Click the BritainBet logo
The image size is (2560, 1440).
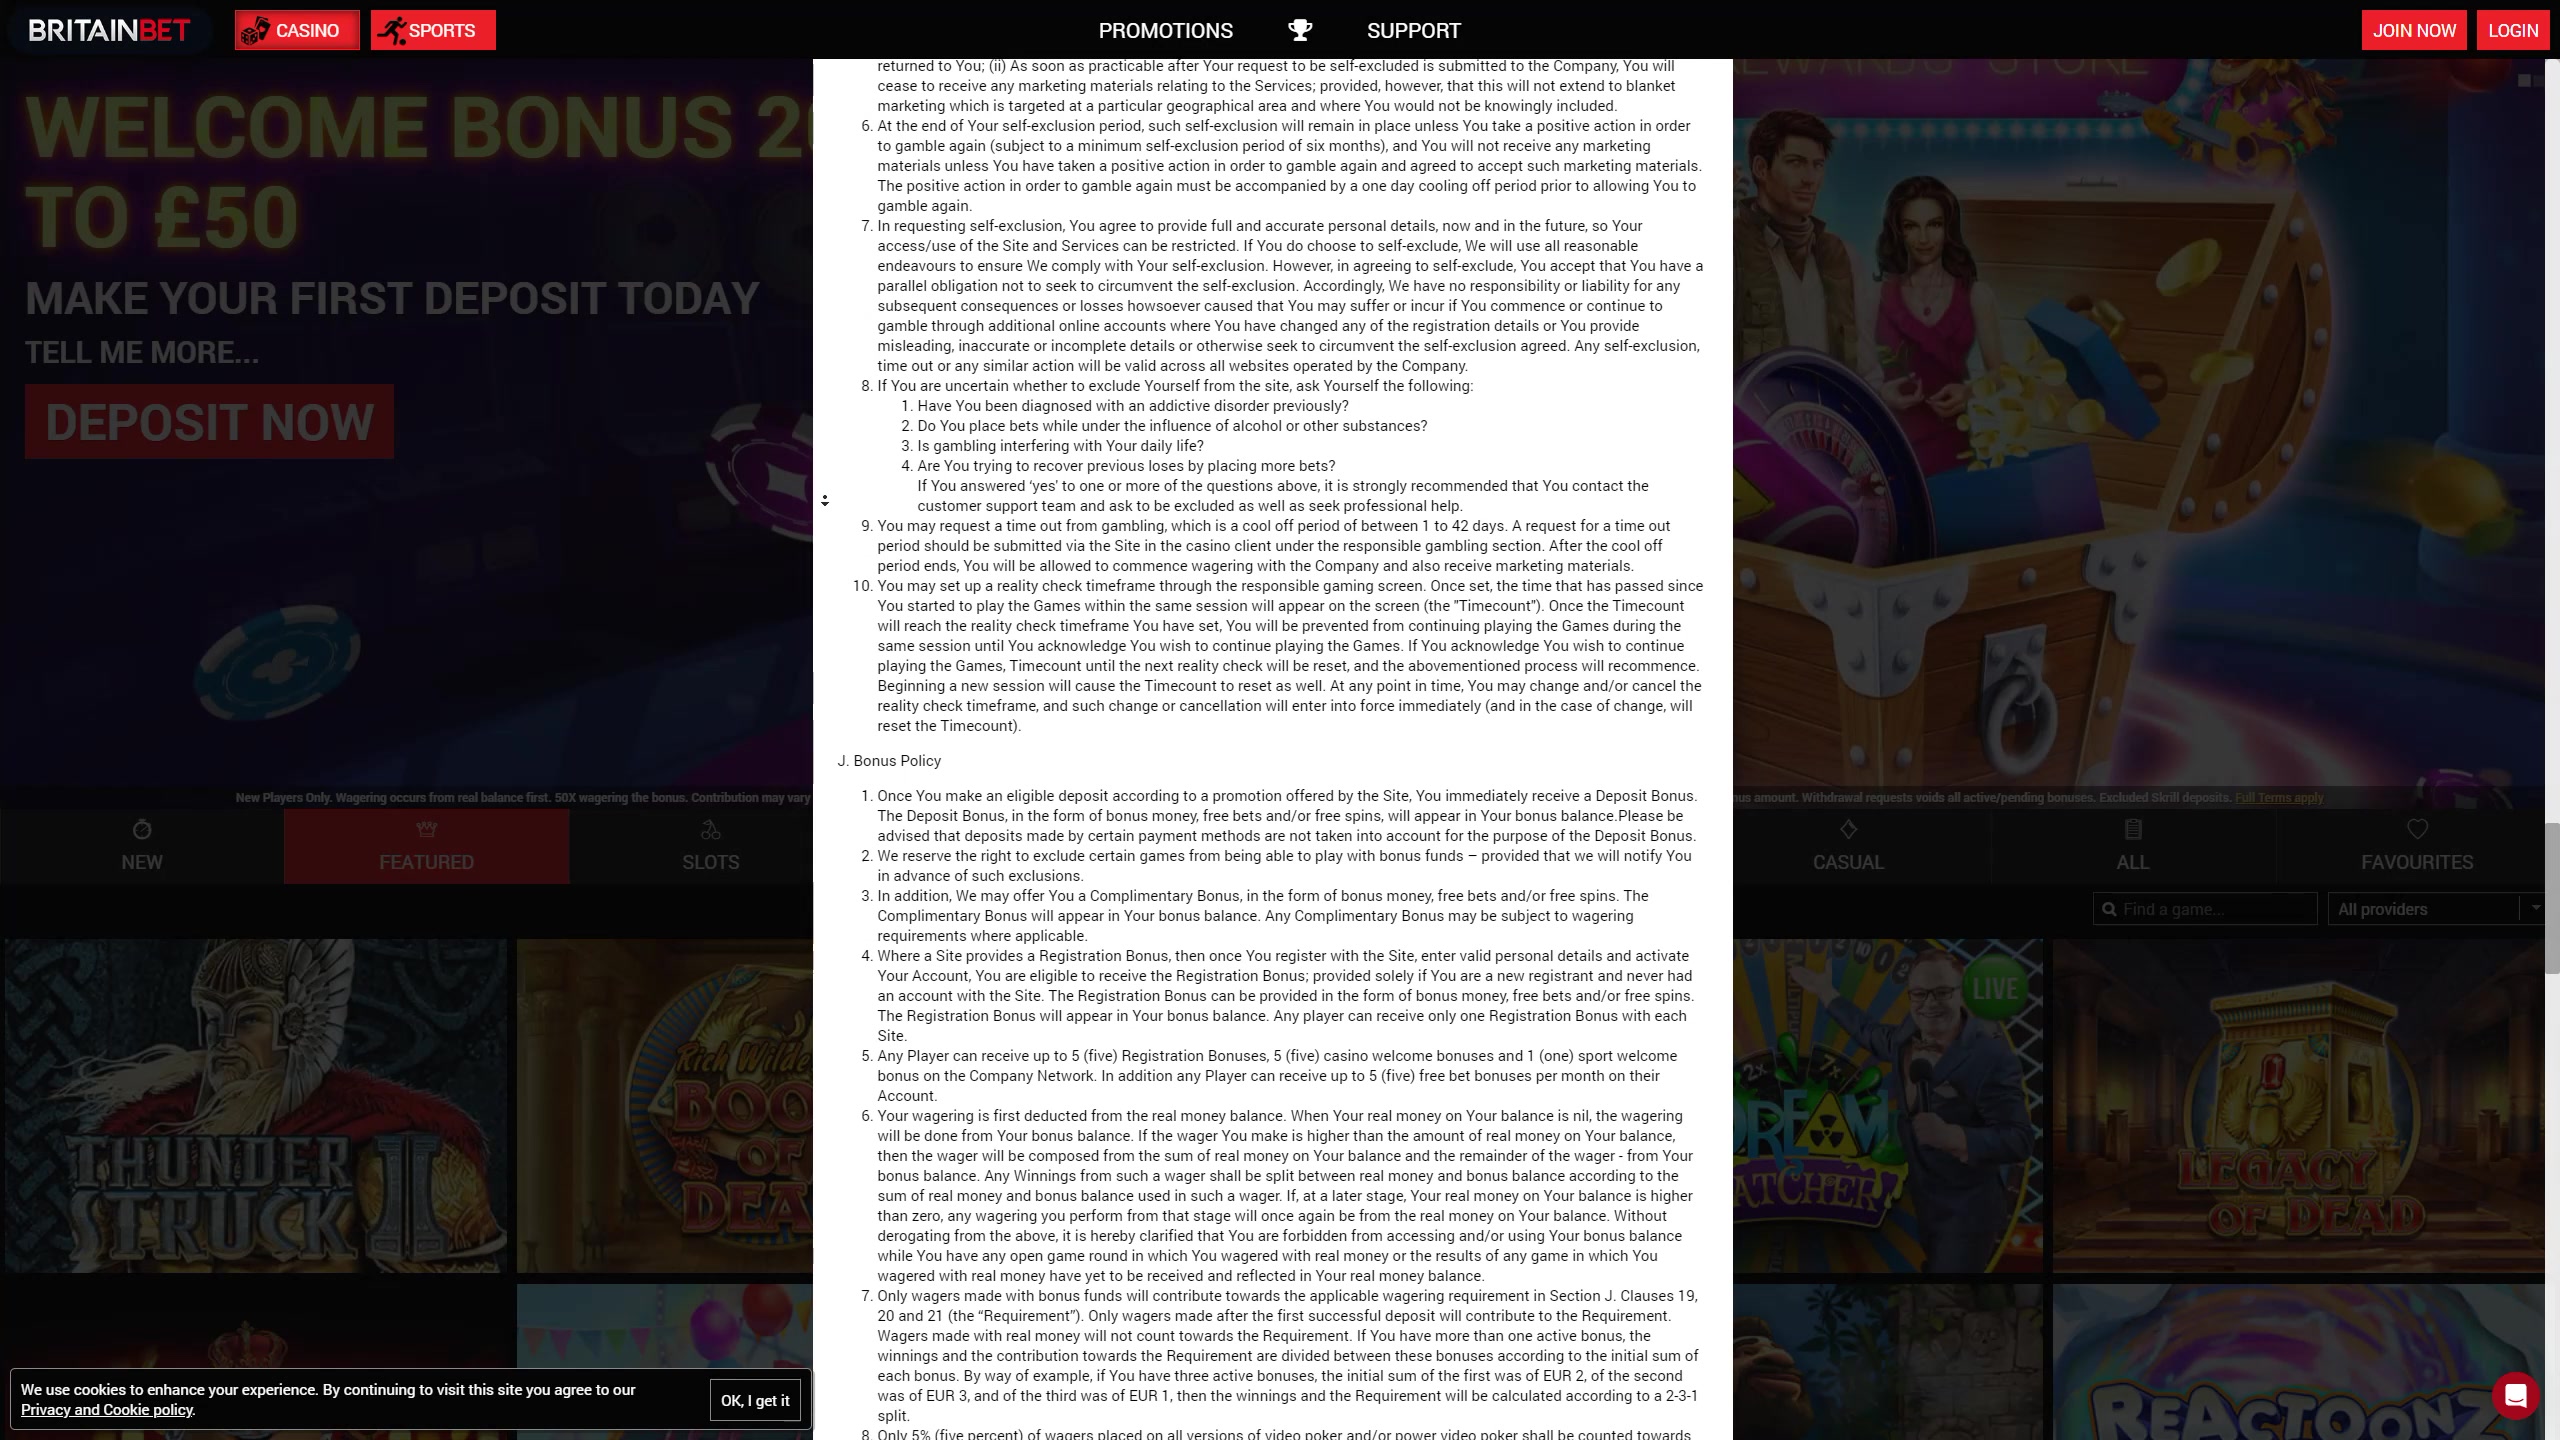(109, 30)
